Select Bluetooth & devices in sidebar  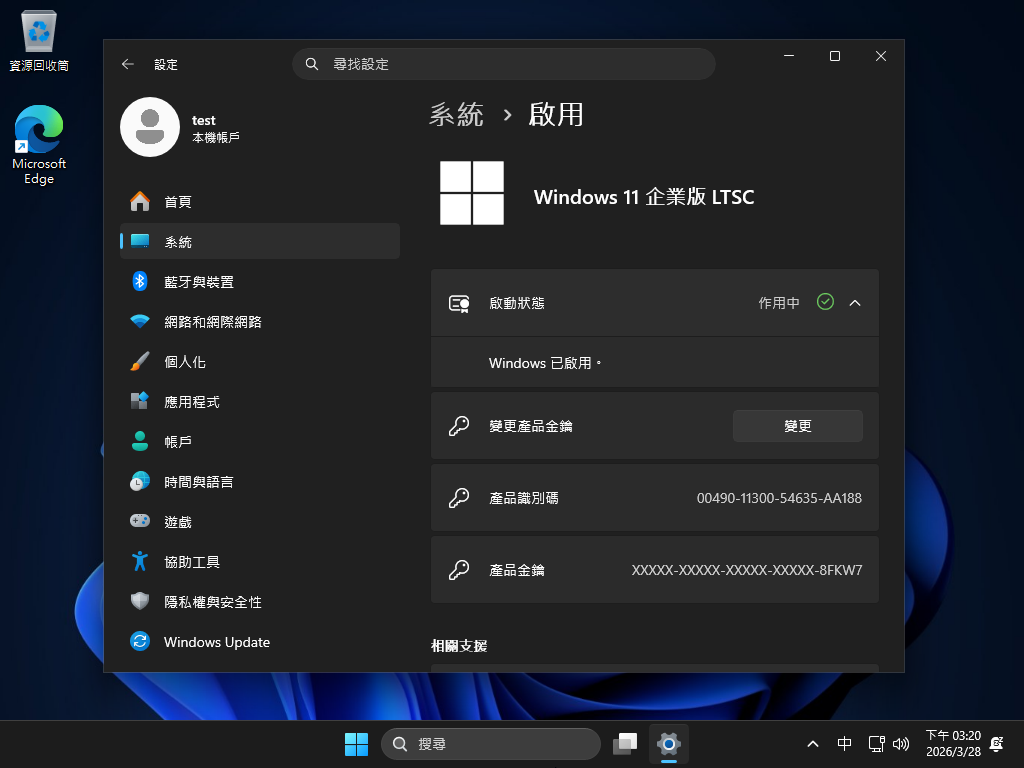[x=199, y=282]
